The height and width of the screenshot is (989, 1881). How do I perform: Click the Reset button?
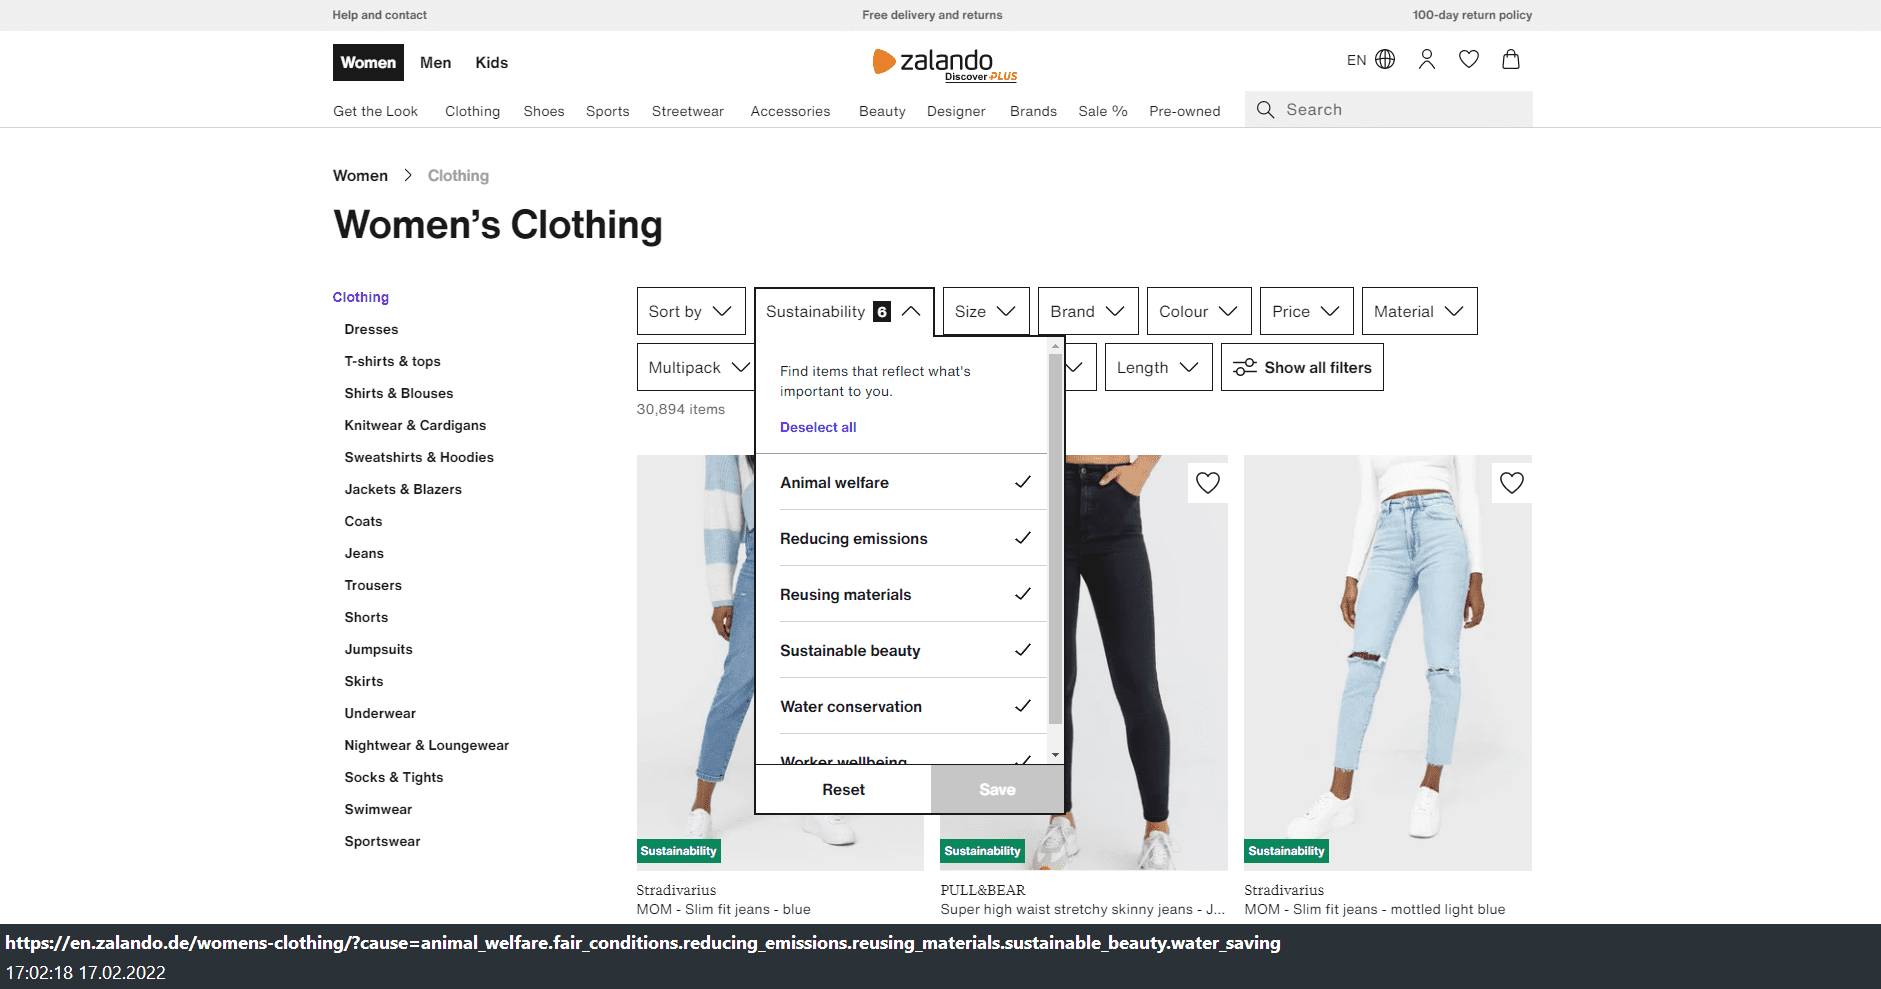(x=843, y=789)
